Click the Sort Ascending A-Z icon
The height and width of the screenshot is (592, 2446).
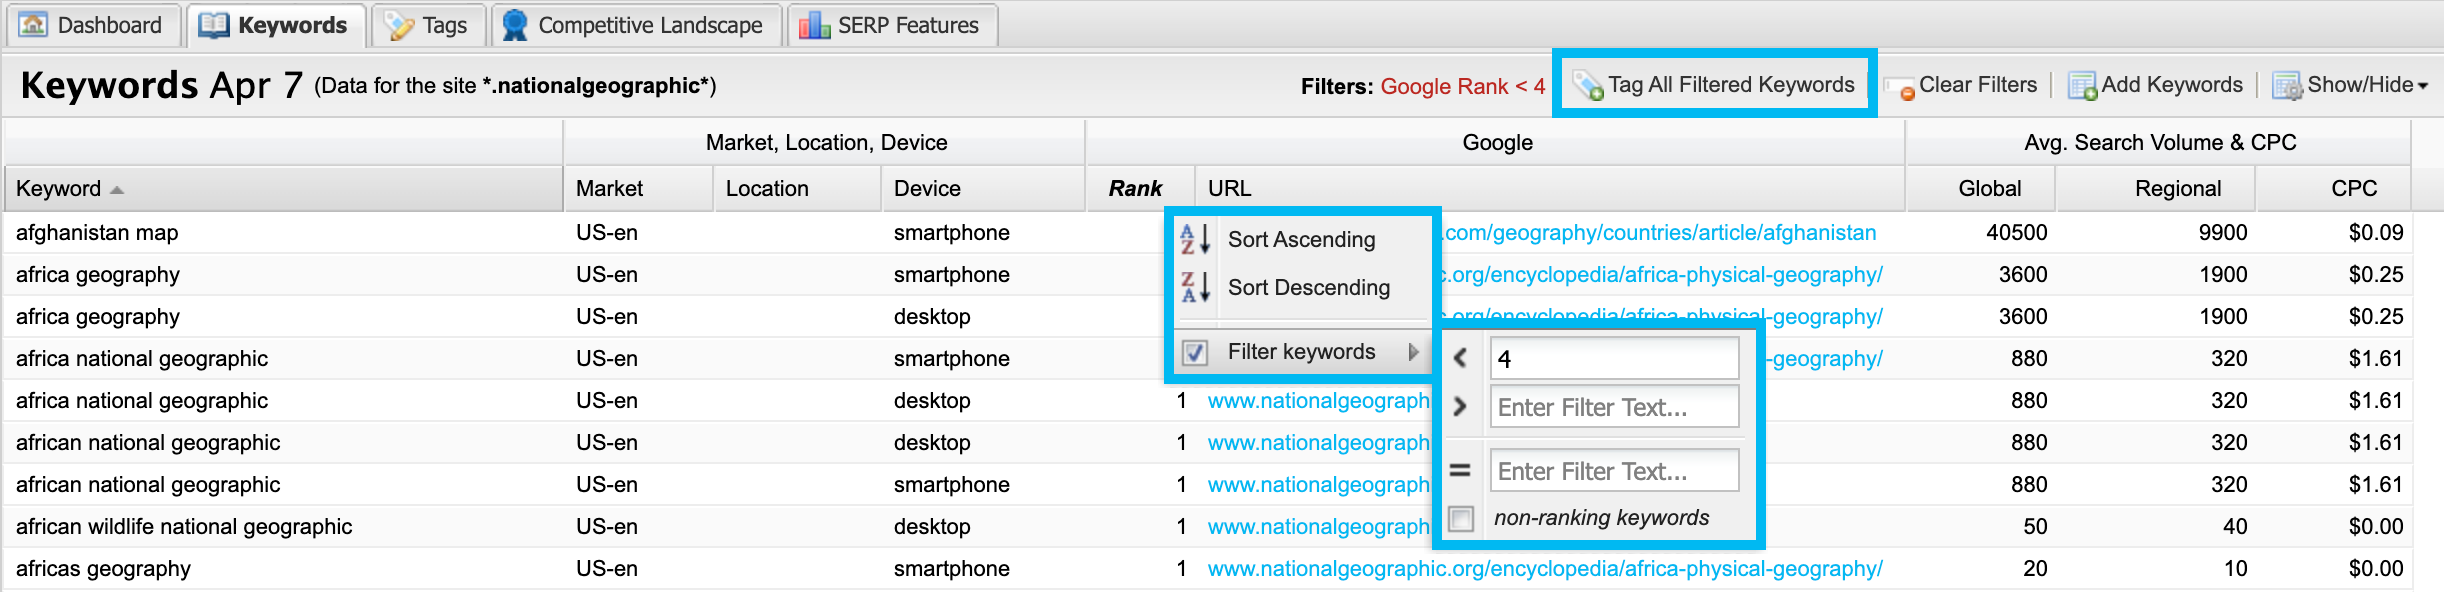(x=1195, y=239)
